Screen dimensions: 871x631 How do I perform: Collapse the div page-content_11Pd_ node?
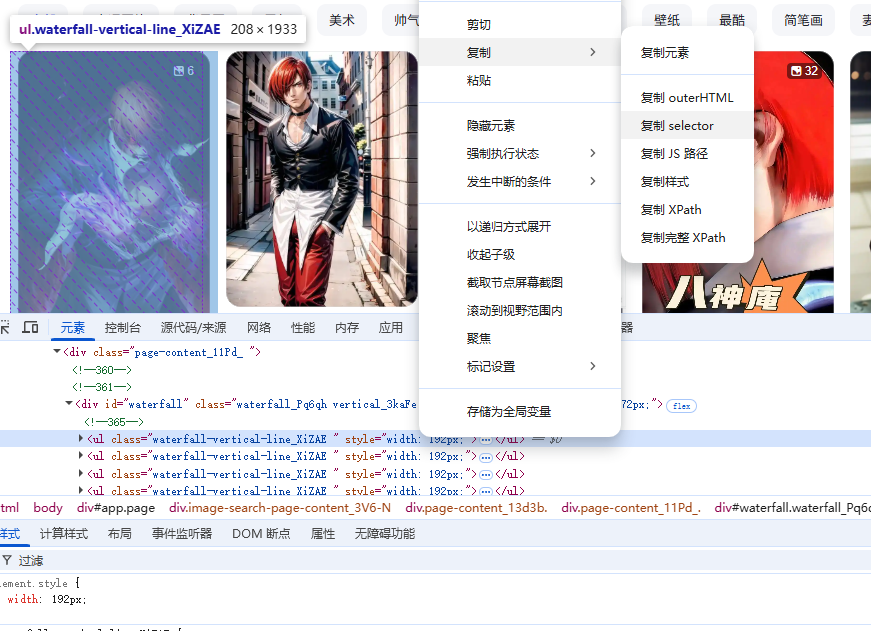click(57, 352)
